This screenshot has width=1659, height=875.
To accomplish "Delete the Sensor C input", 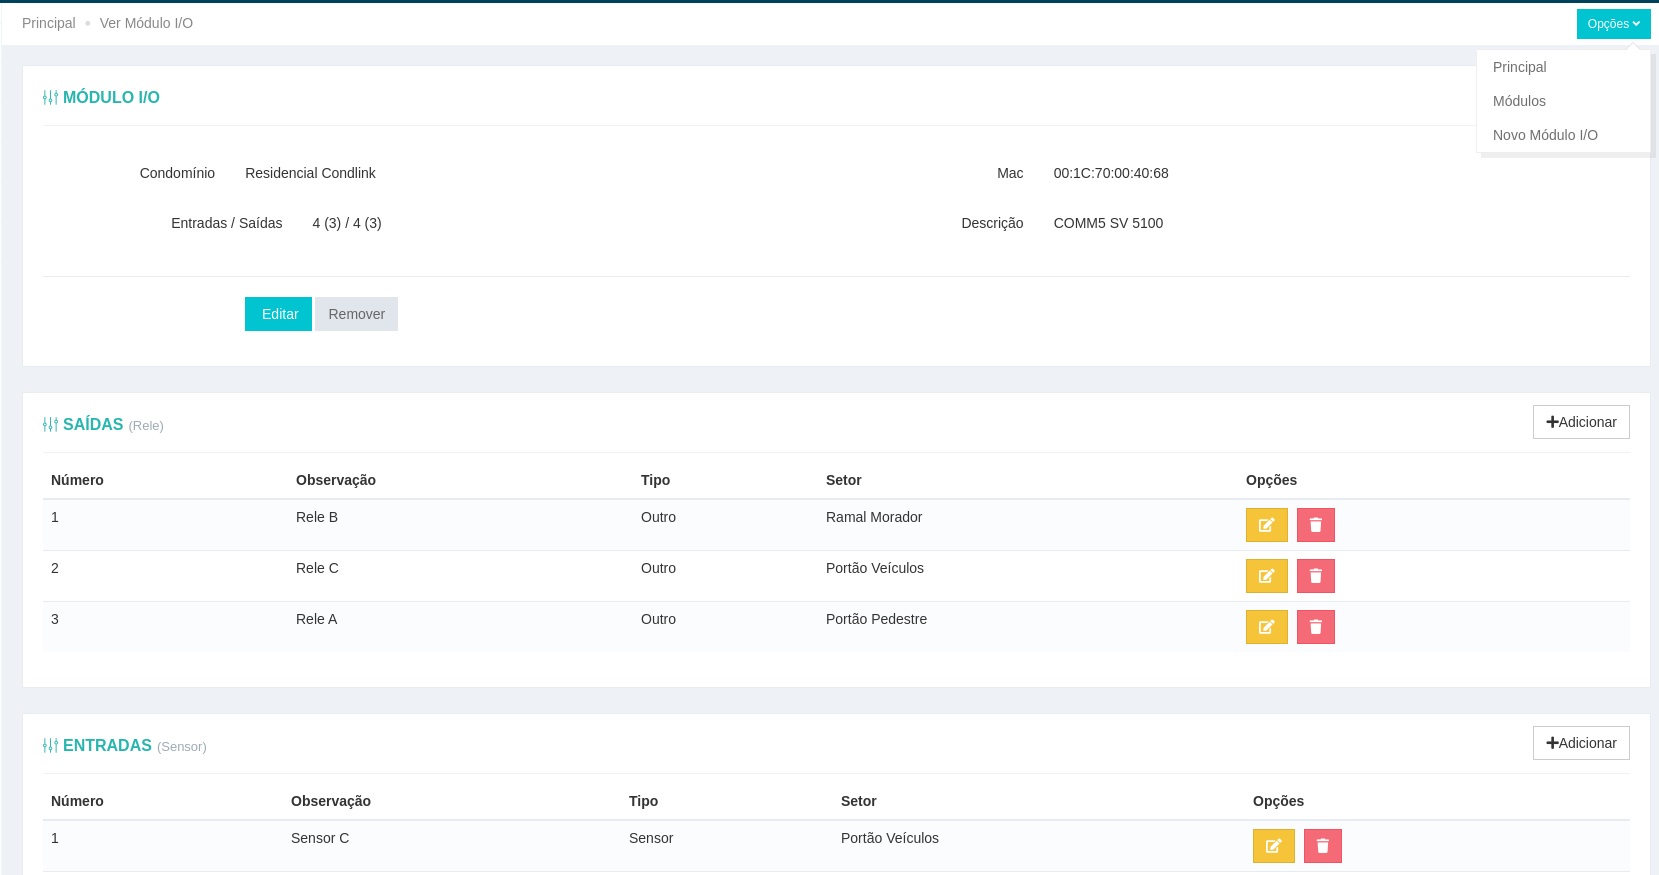I will point(1323,846).
